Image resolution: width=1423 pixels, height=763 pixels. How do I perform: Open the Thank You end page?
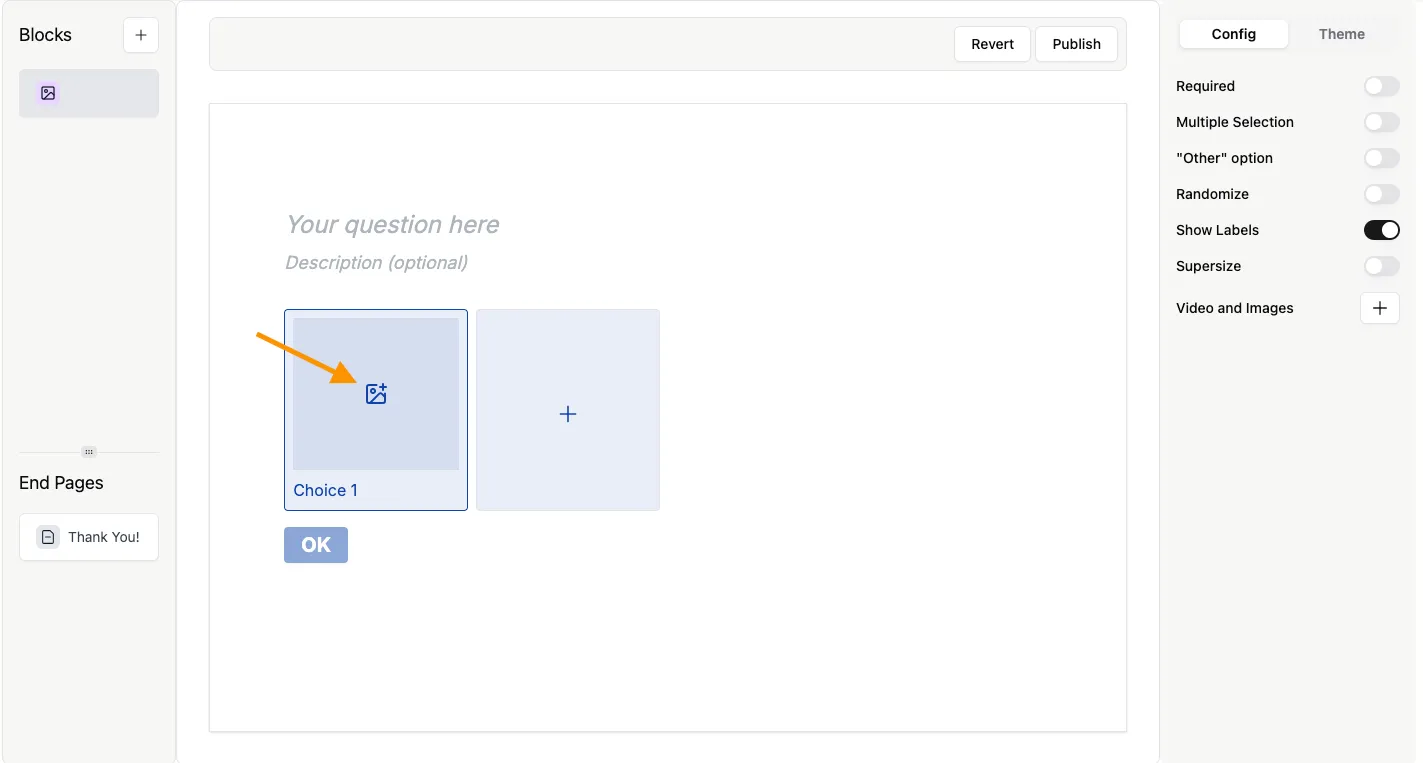(x=88, y=537)
